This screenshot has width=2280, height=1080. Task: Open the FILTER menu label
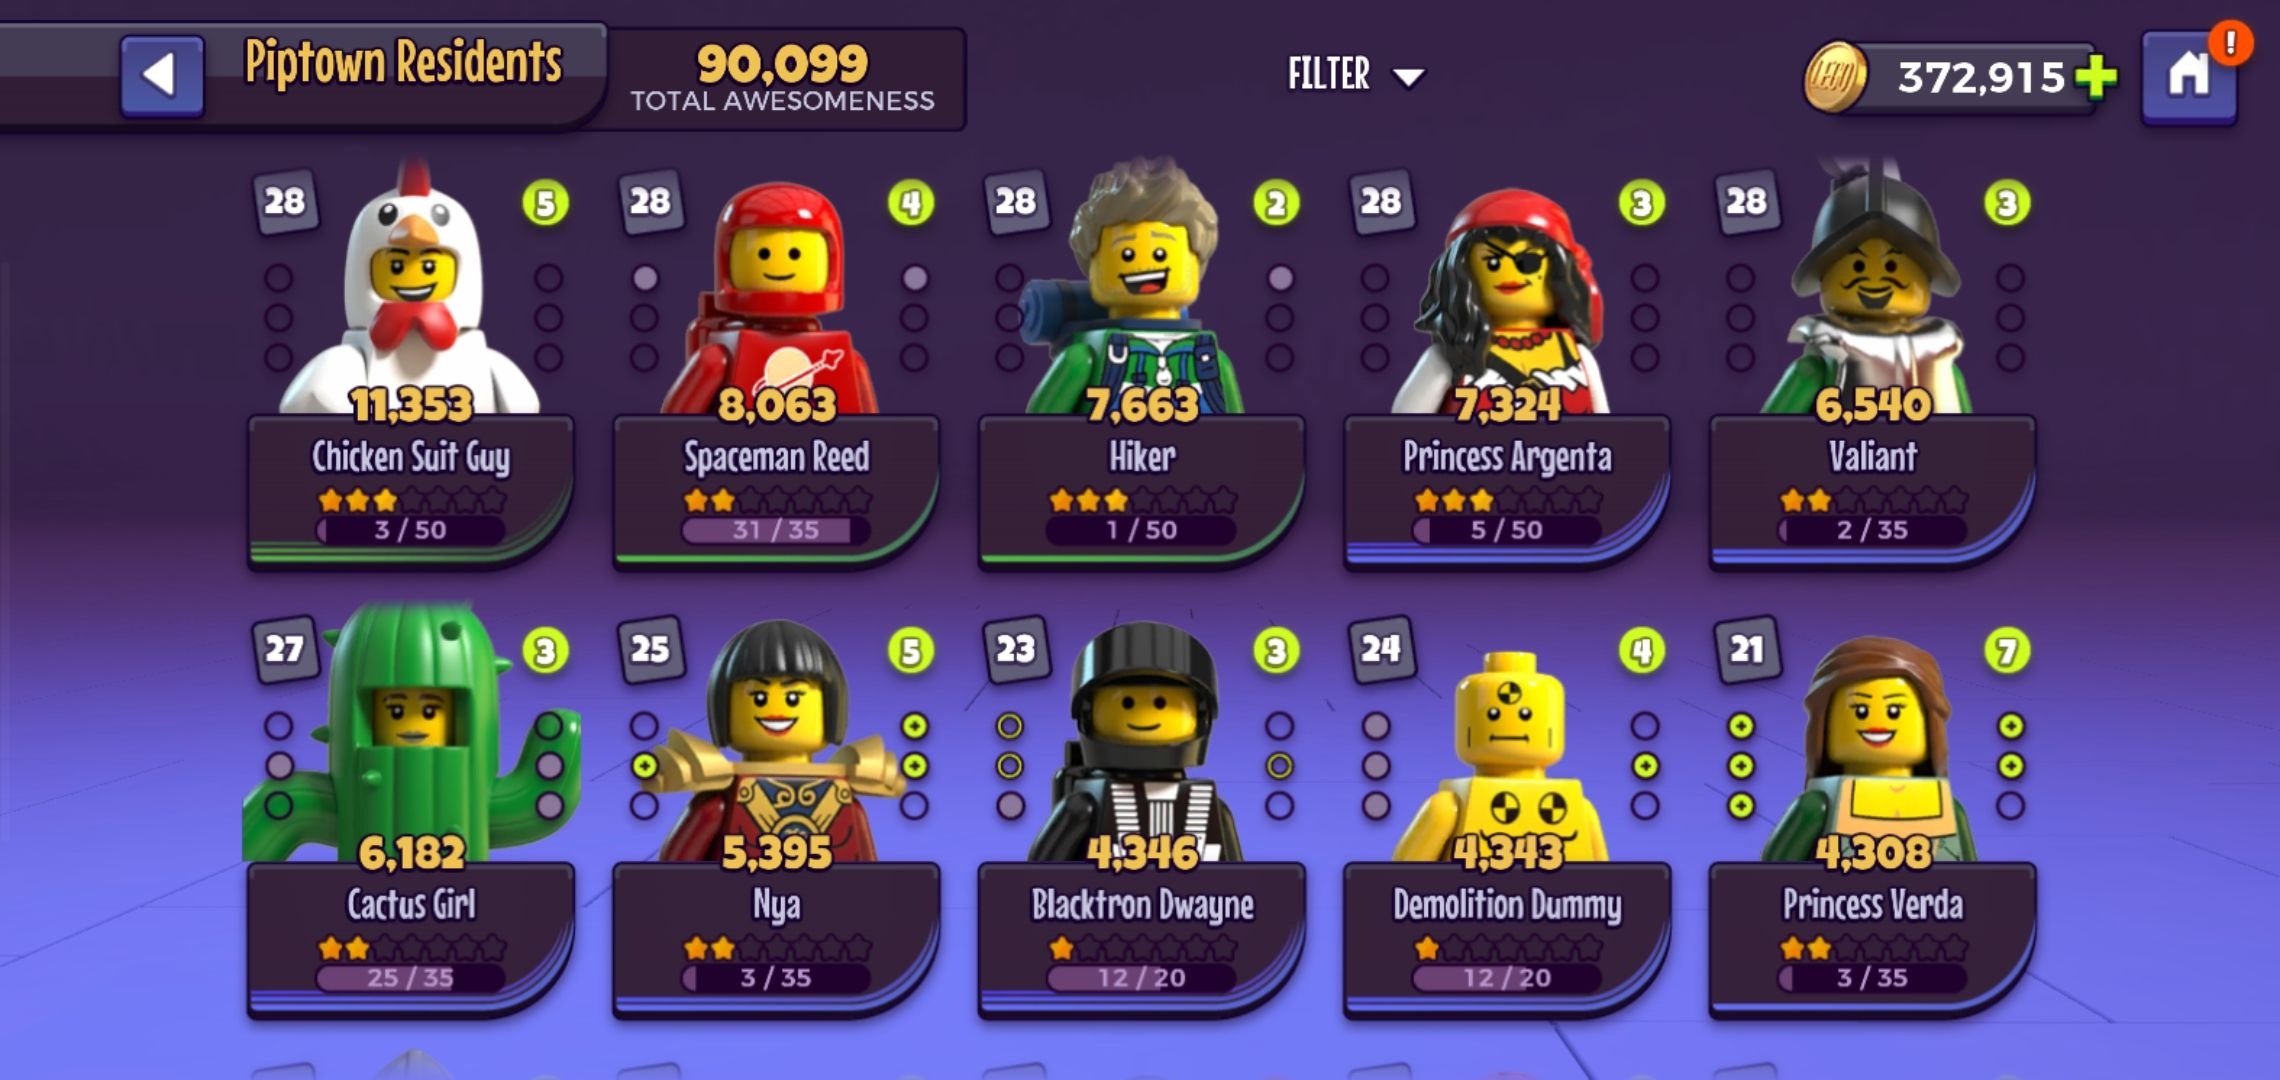1328,74
